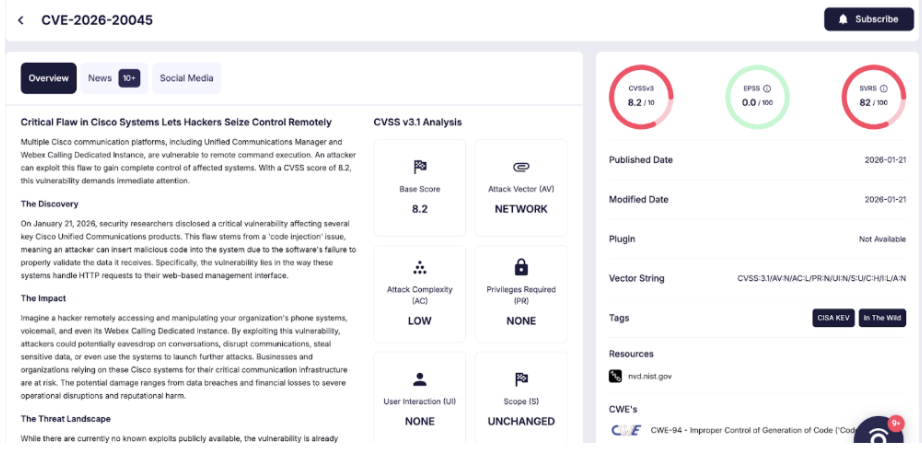Click the Attack Vector paperclip icon
The image size is (922, 462).
[520, 167]
